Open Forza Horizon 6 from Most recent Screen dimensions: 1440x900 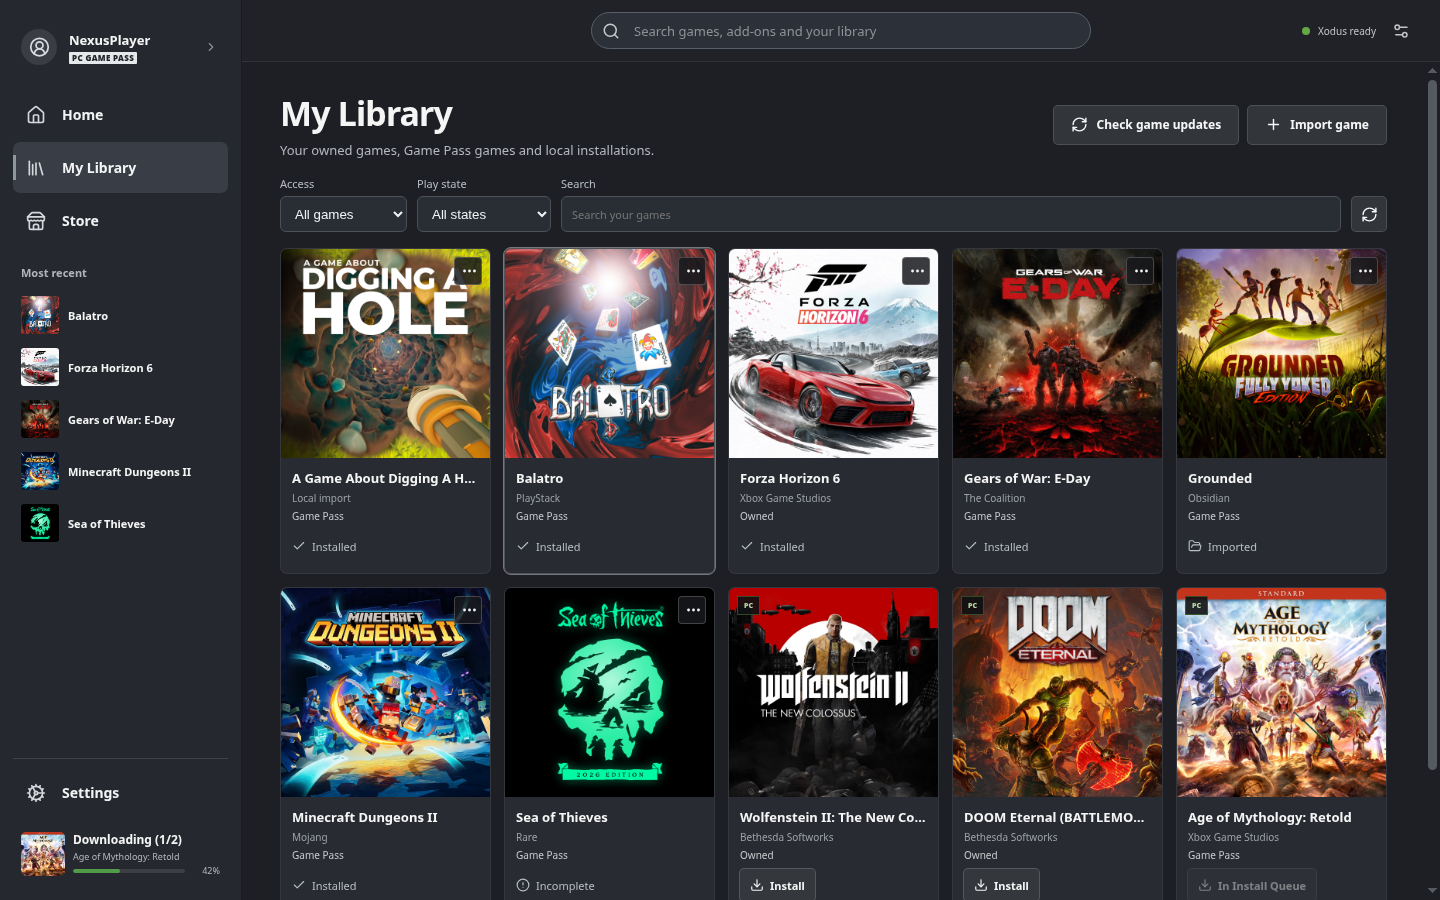tap(120, 368)
